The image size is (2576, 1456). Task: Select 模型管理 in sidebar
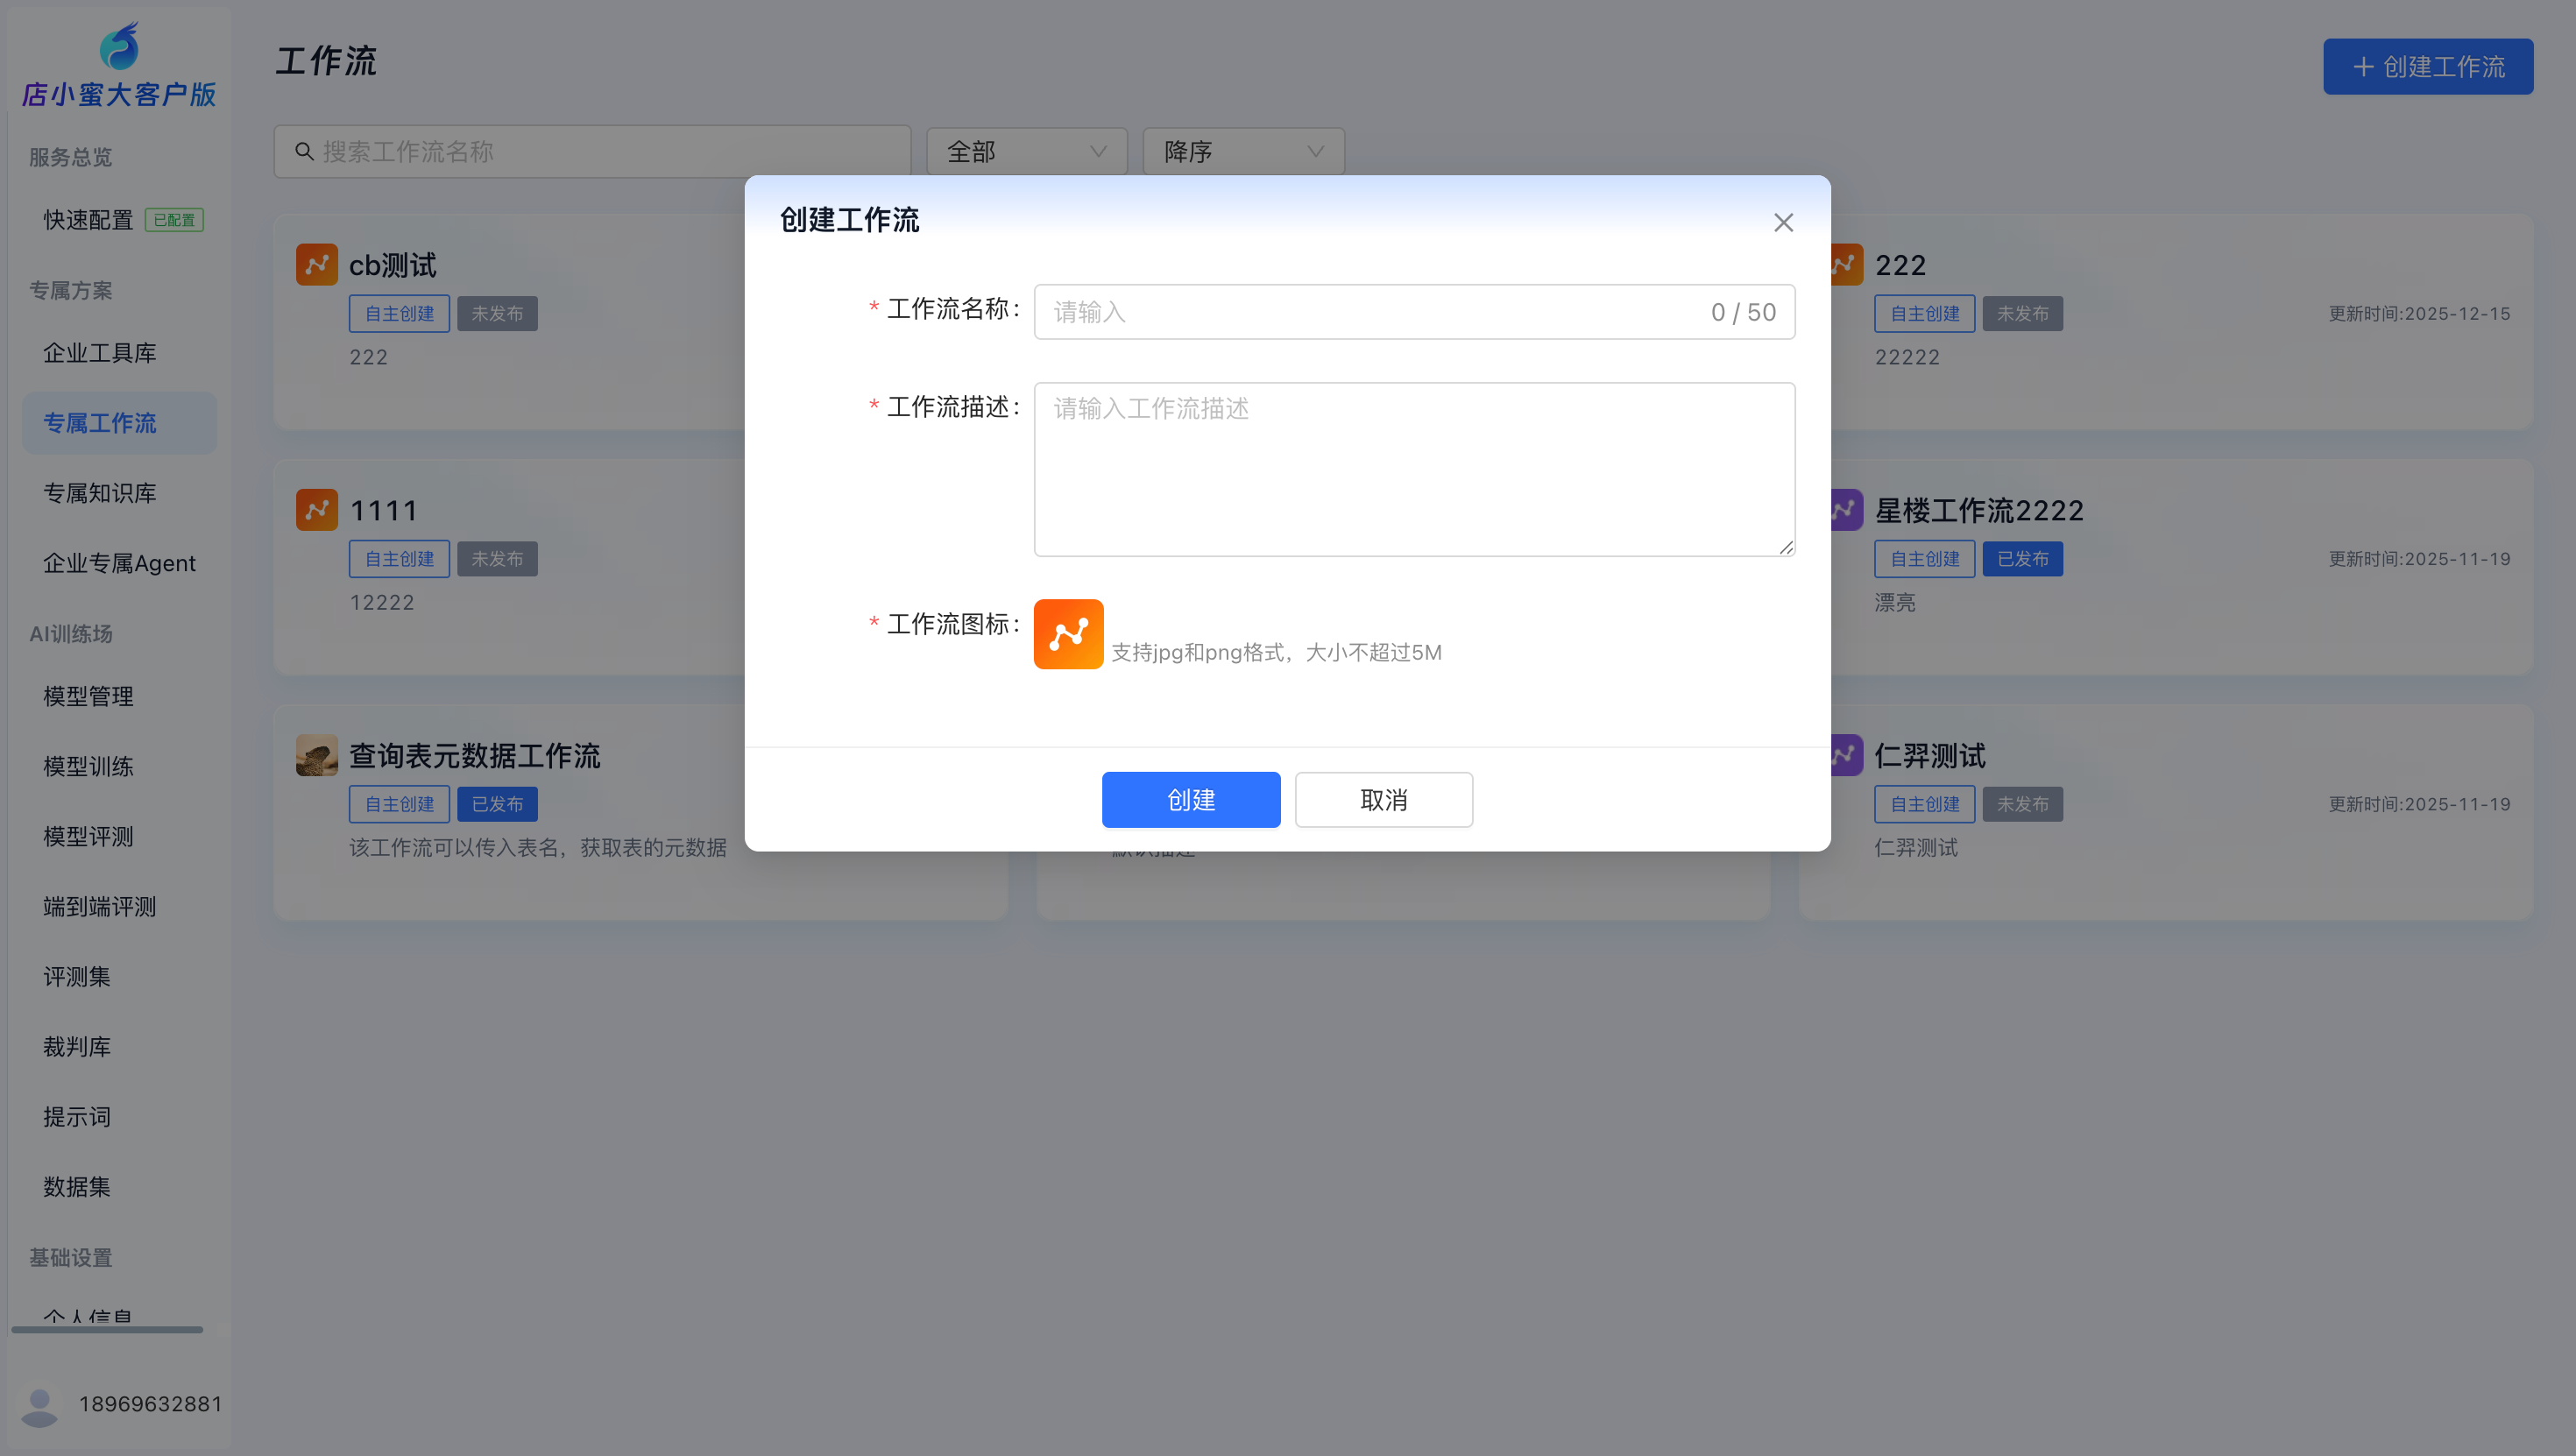pyautogui.click(x=88, y=696)
